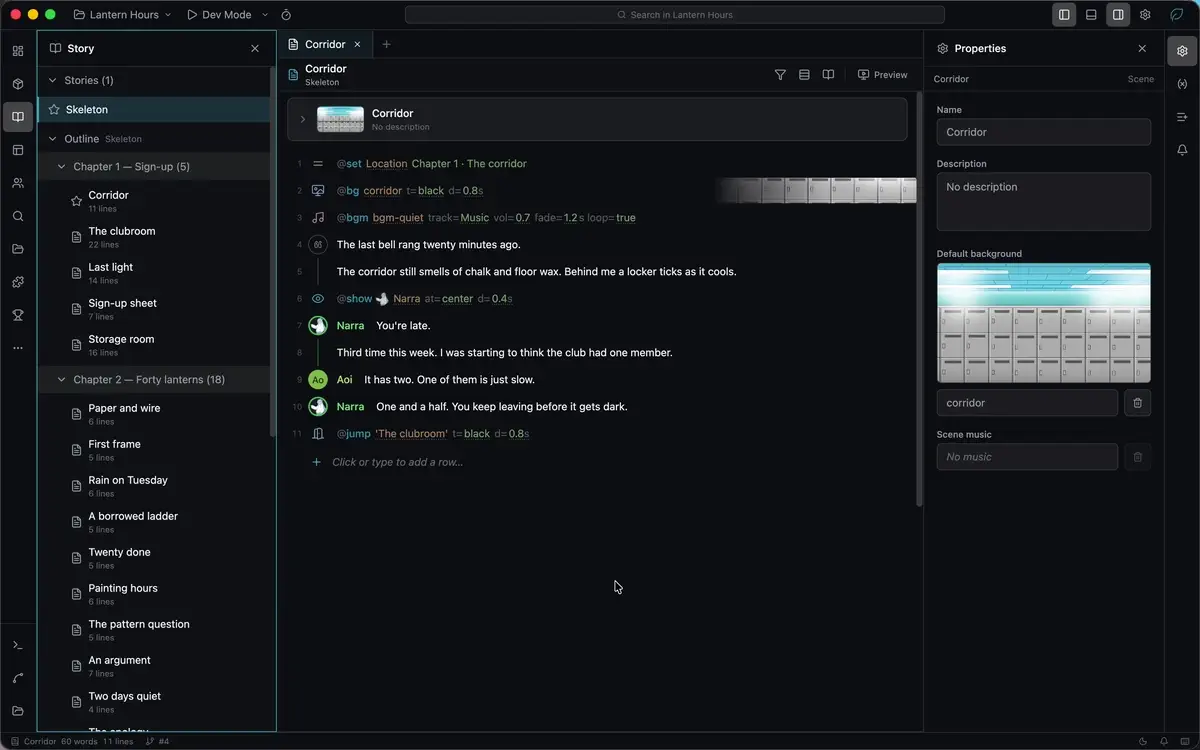The width and height of the screenshot is (1200, 750).
Task: Click the stacked rows view icon in toolbar
Action: pos(804,75)
